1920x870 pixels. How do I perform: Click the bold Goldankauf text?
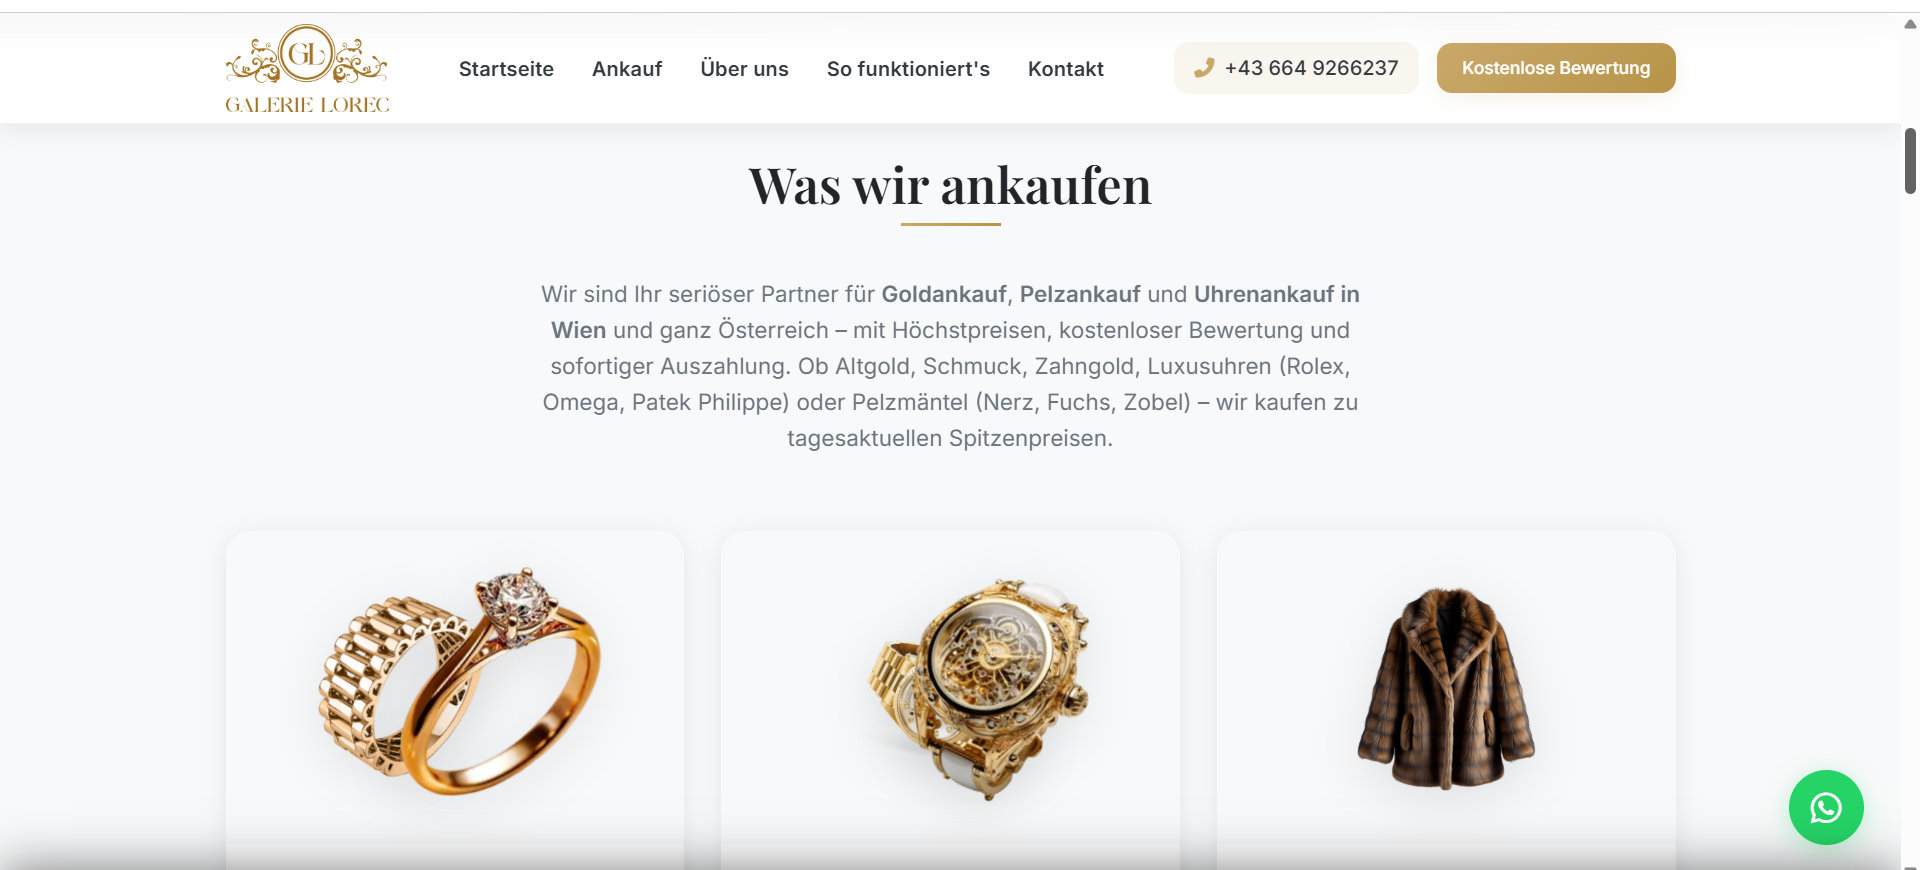(944, 294)
